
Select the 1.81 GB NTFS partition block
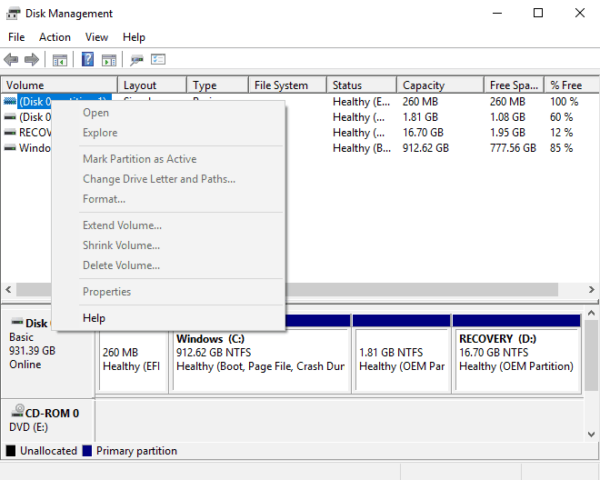tap(401, 354)
